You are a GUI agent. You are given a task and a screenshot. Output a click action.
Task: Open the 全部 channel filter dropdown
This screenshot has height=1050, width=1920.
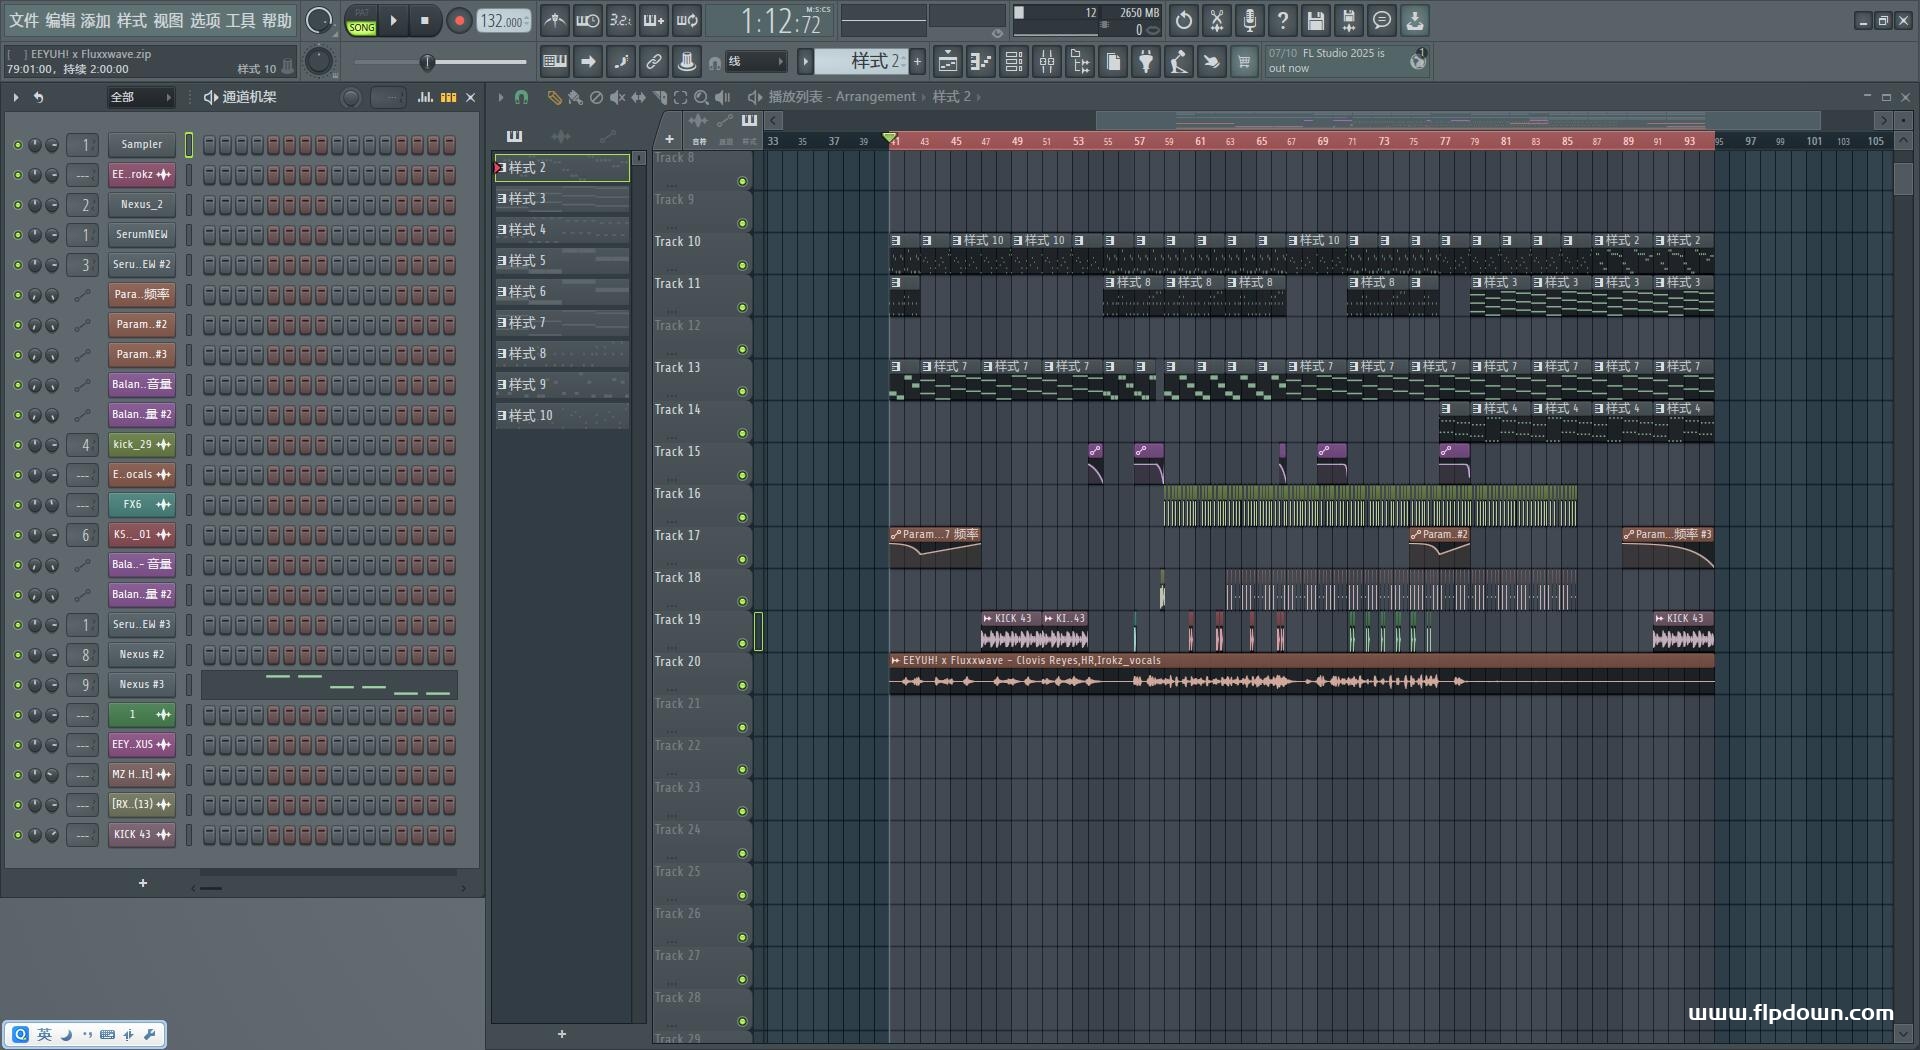(140, 97)
